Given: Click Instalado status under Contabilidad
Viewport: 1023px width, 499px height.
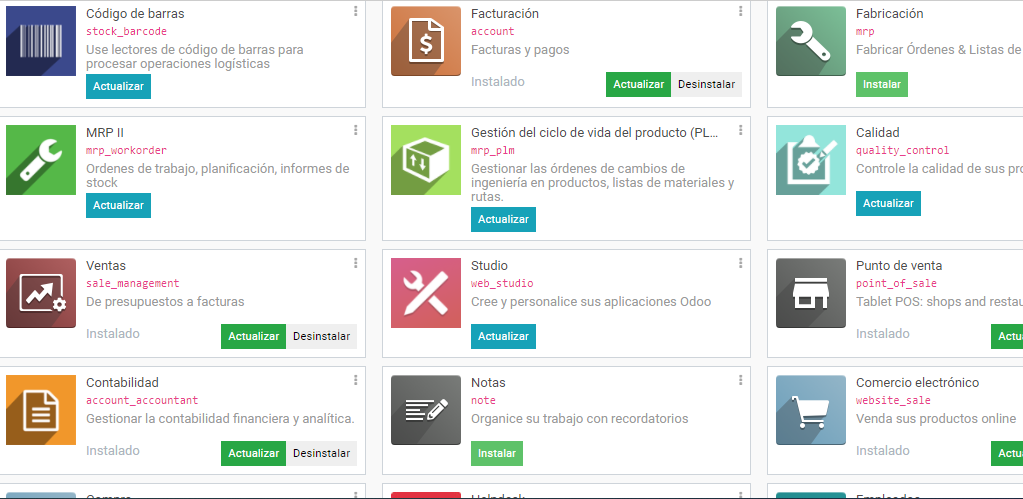Looking at the screenshot, I should (x=113, y=450).
